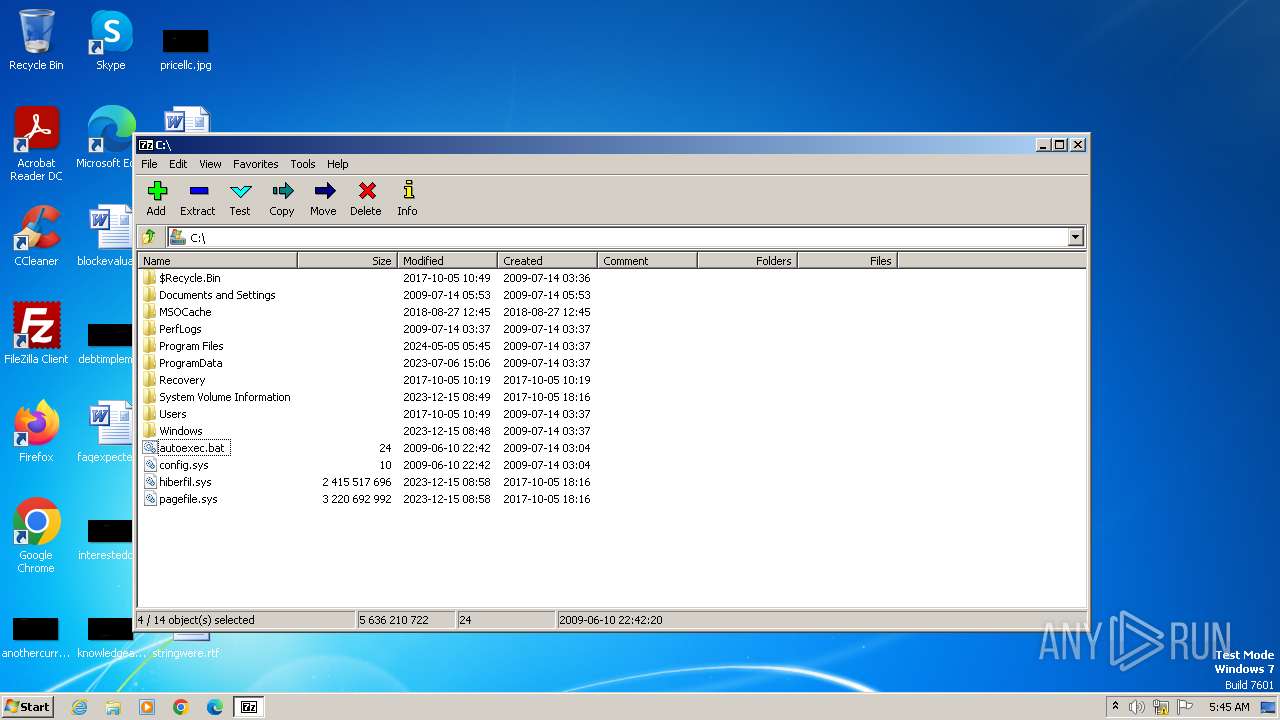Click the Add toolbar icon
Screen dimensions: 1280x720
coord(156,198)
